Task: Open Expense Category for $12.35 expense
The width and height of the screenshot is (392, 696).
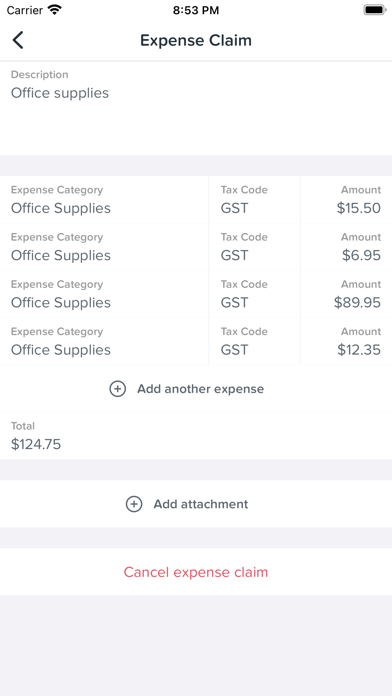Action: click(x=104, y=341)
